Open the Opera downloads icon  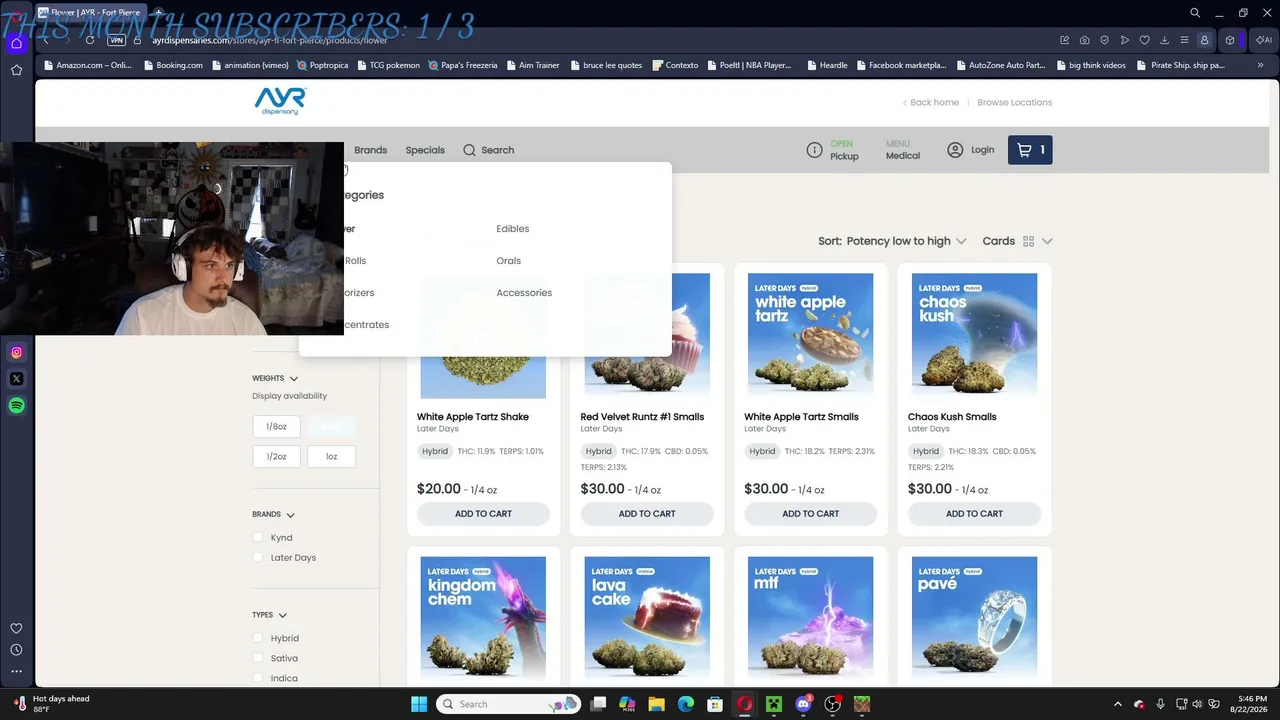coord(1165,40)
